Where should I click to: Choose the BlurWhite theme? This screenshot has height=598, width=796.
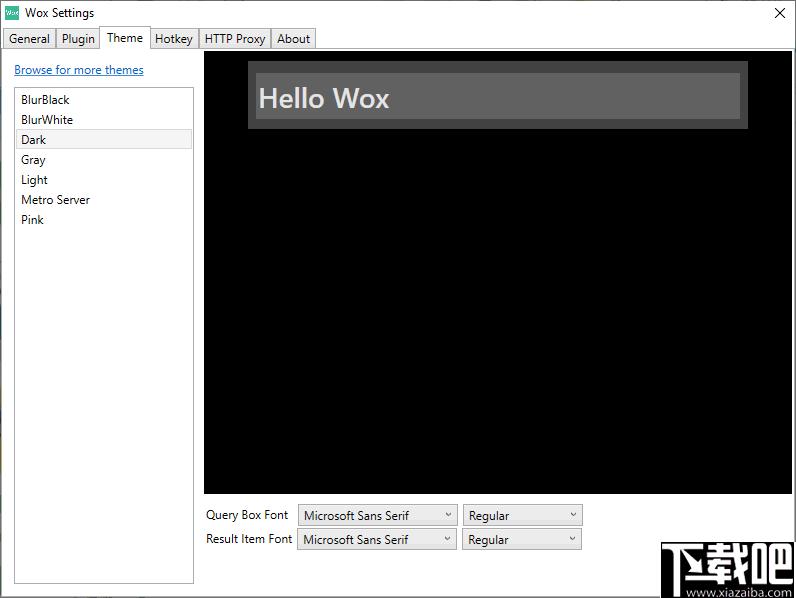click(x=47, y=120)
